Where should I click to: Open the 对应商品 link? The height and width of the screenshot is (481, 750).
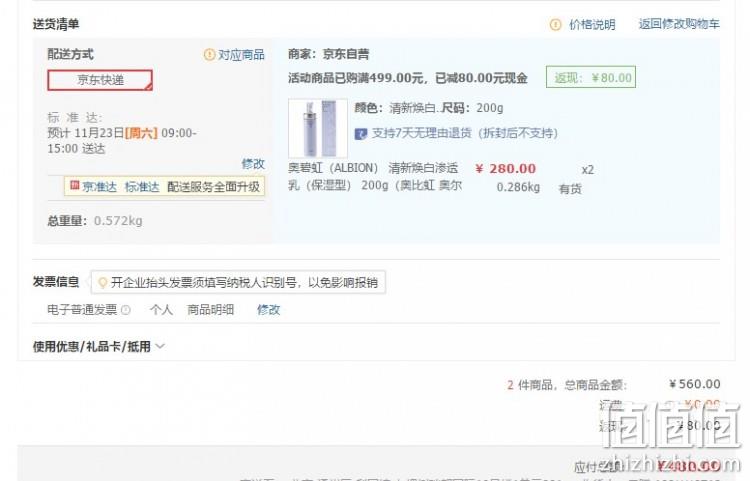coord(241,55)
